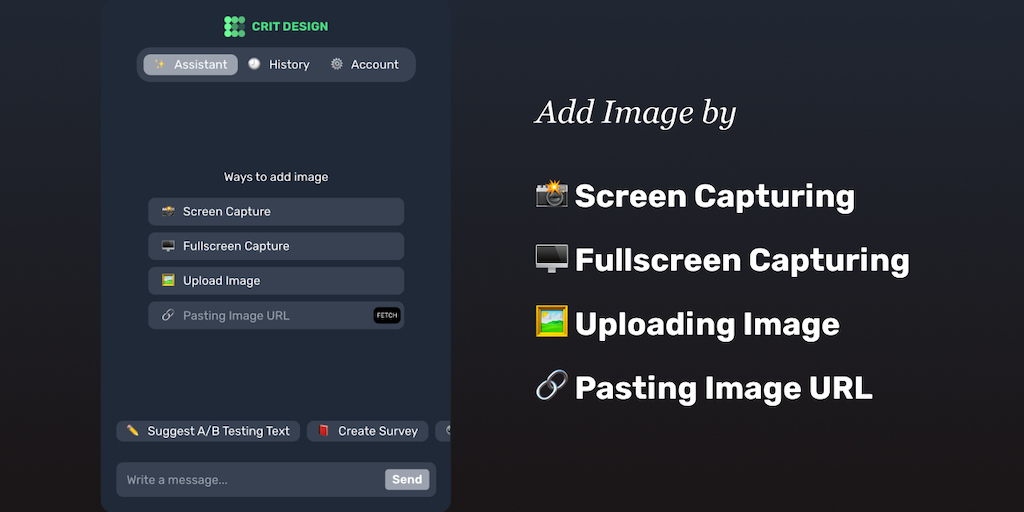Click the Fullscreen Capturing headline text
Screen dimensions: 1024x512
pos(742,260)
